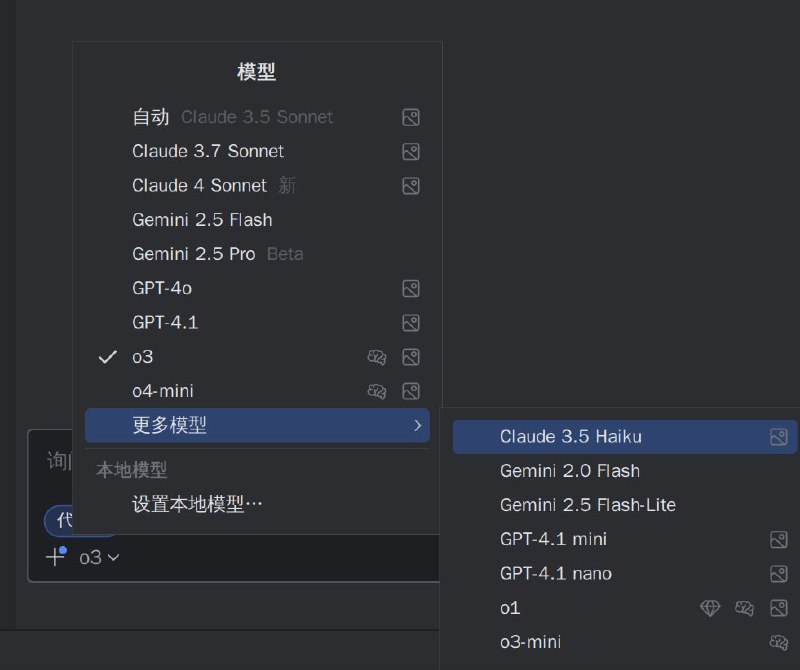Click the plus add-context icon near the o3 selector
This screenshot has height=670, width=800.
(55, 556)
